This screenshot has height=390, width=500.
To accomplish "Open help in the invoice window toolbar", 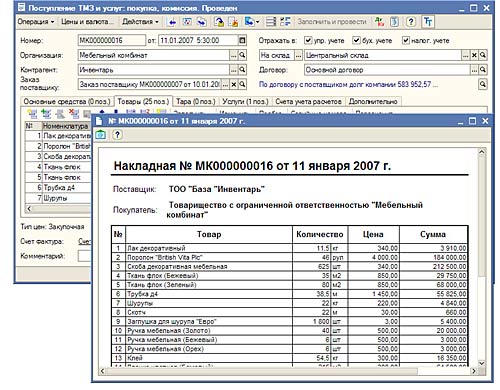I will (117, 135).
